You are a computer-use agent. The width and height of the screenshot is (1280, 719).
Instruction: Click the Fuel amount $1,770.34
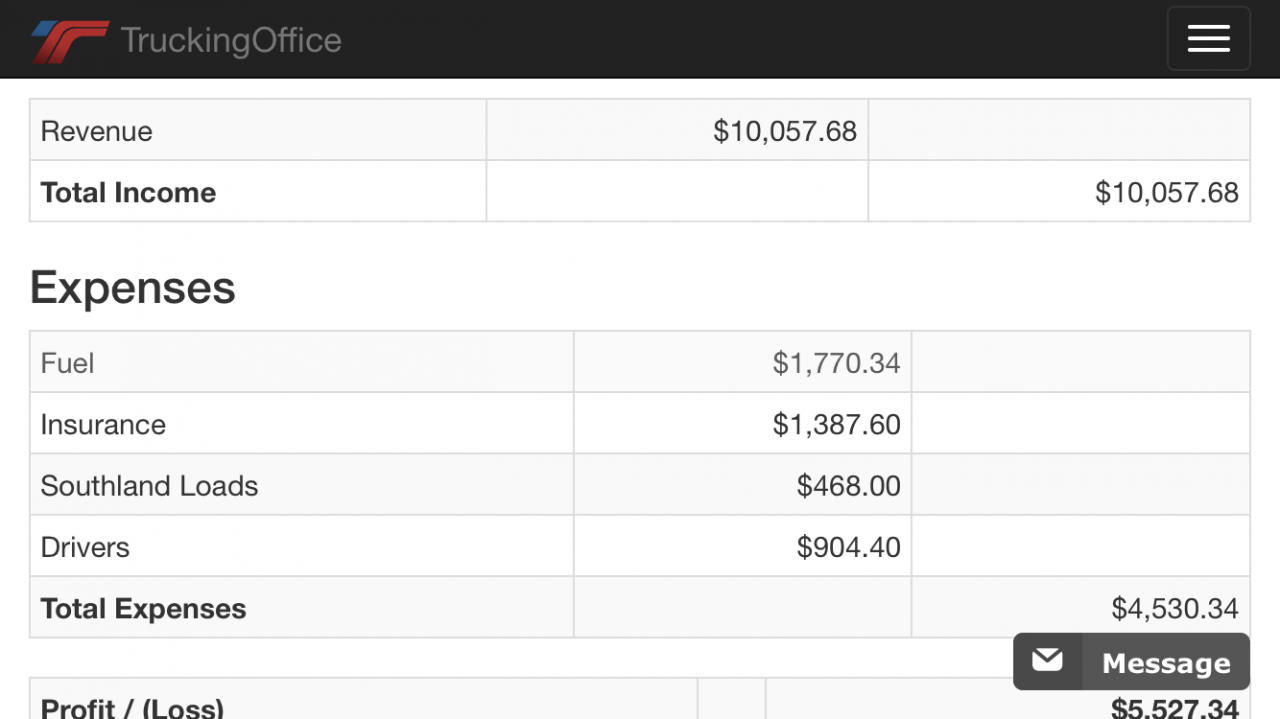point(836,363)
